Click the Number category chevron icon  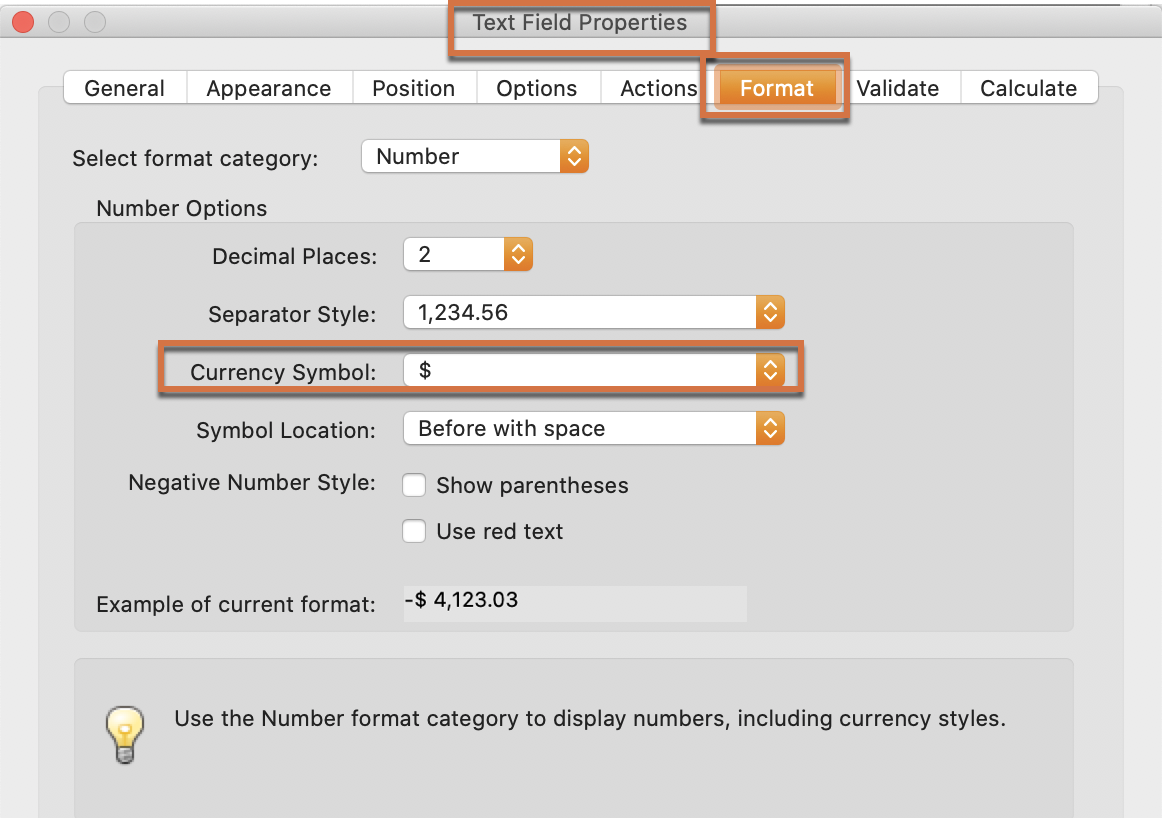(575, 156)
